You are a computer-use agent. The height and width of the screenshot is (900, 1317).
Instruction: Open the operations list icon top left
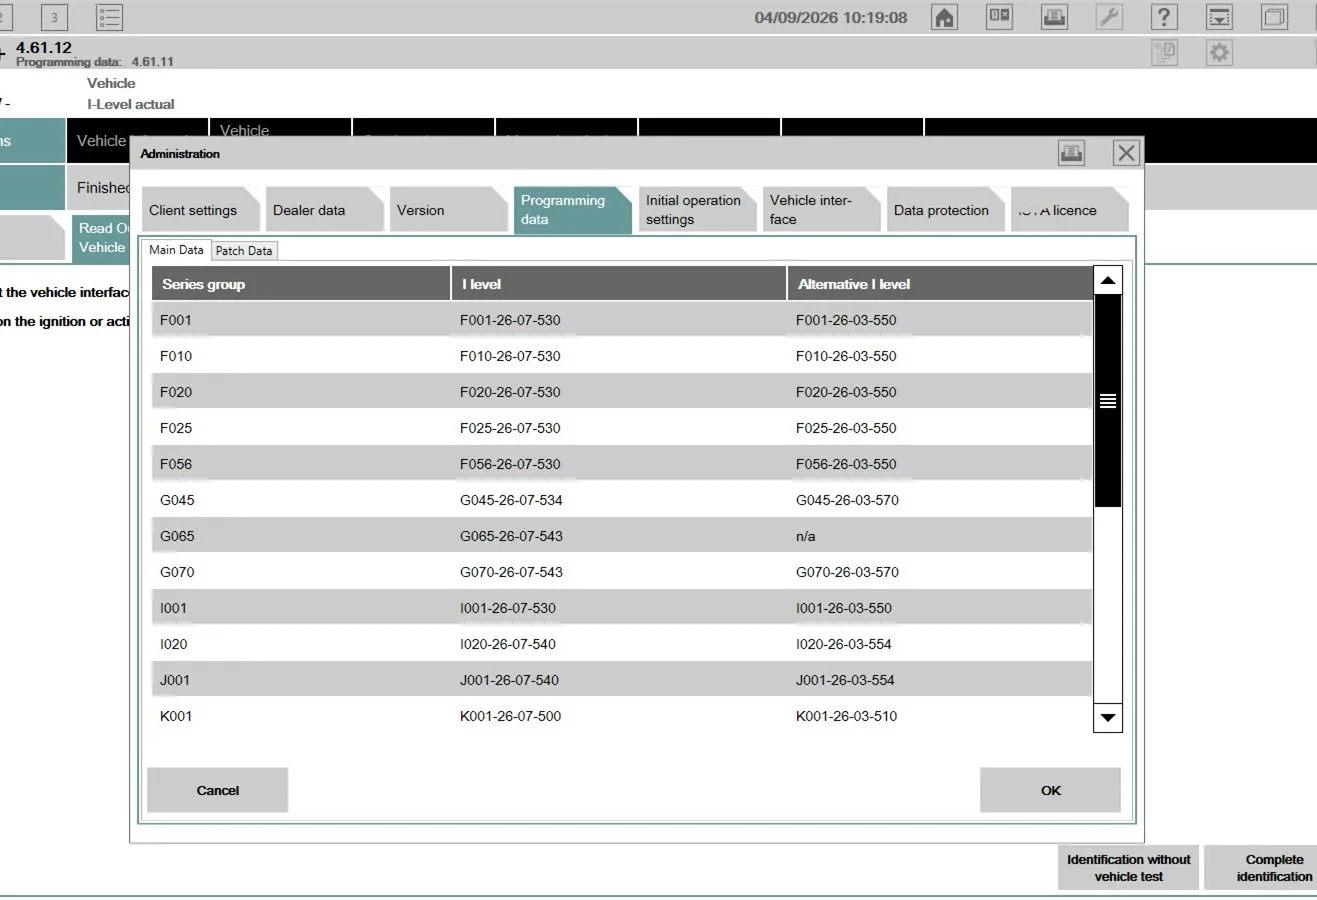[x=109, y=17]
